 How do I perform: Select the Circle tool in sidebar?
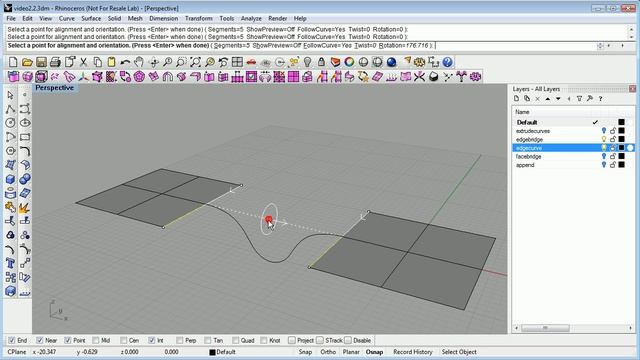tap(10, 123)
